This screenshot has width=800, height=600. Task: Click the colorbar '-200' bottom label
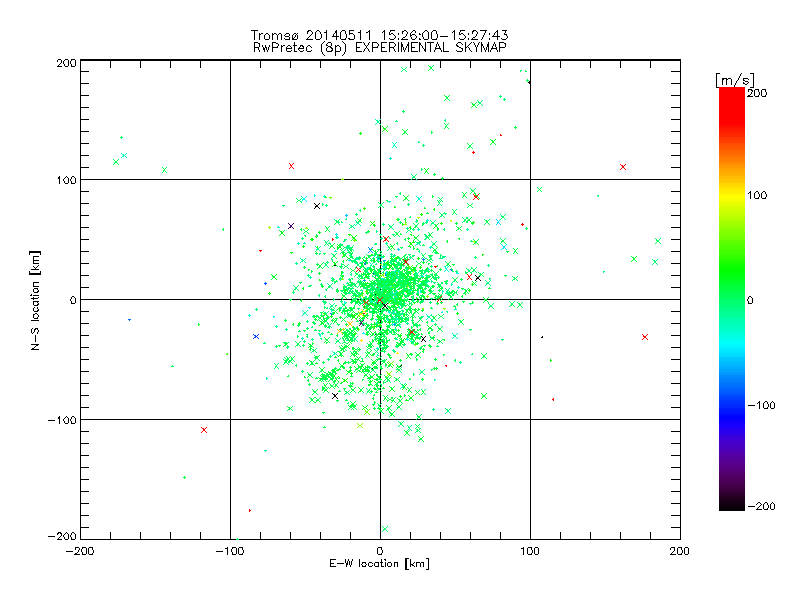click(761, 506)
